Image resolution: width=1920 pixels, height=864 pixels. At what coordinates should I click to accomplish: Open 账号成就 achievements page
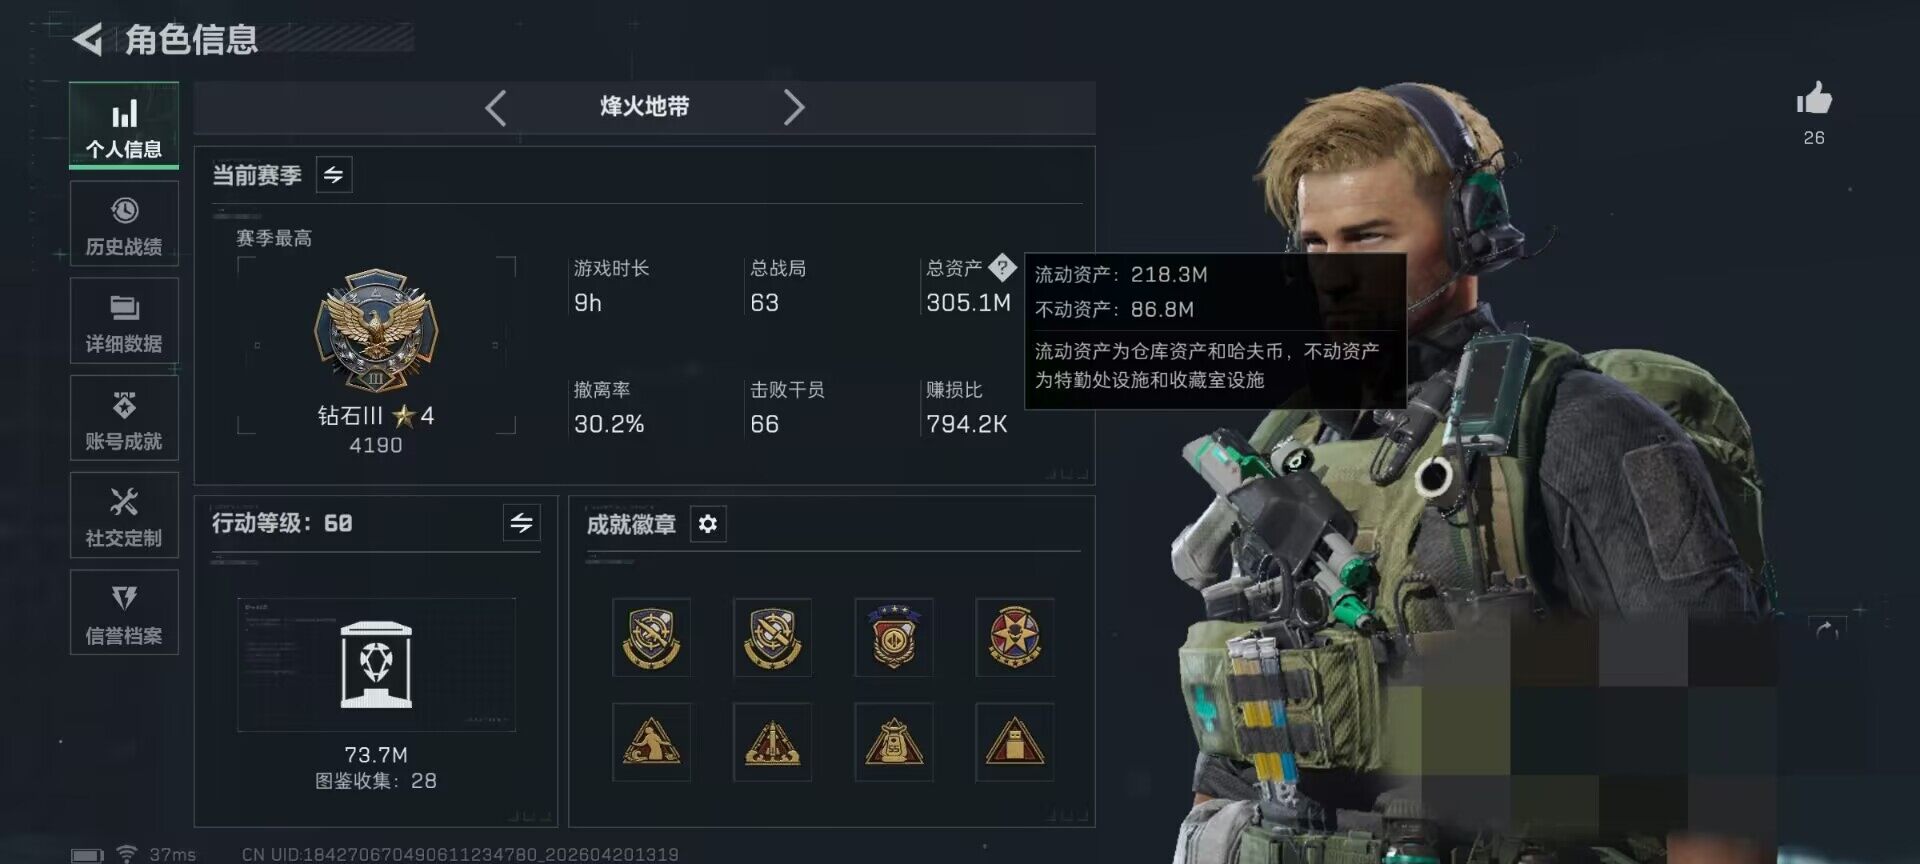click(x=124, y=418)
